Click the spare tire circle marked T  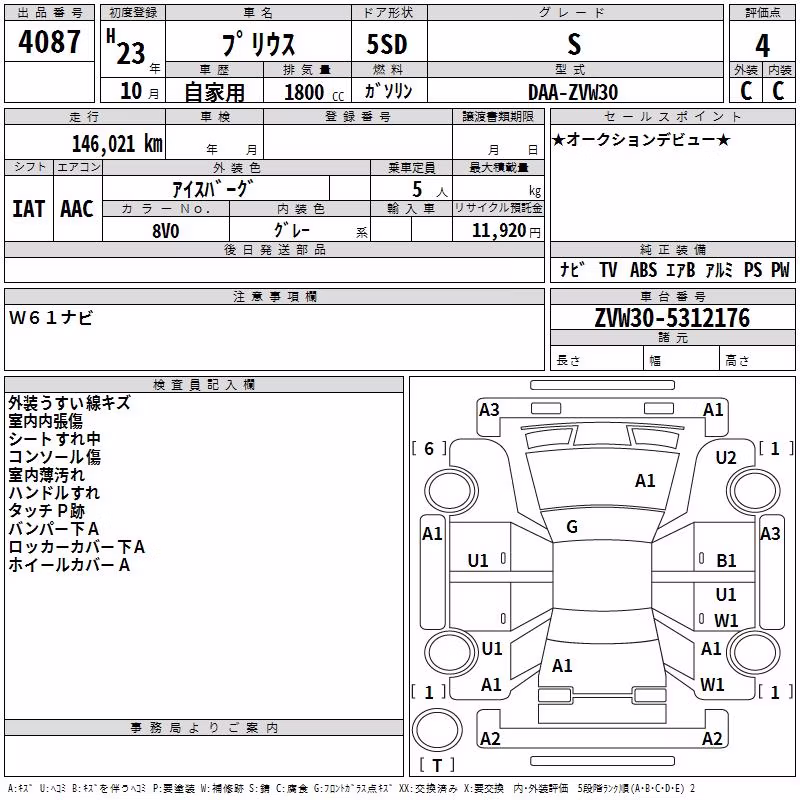[x=437, y=730]
